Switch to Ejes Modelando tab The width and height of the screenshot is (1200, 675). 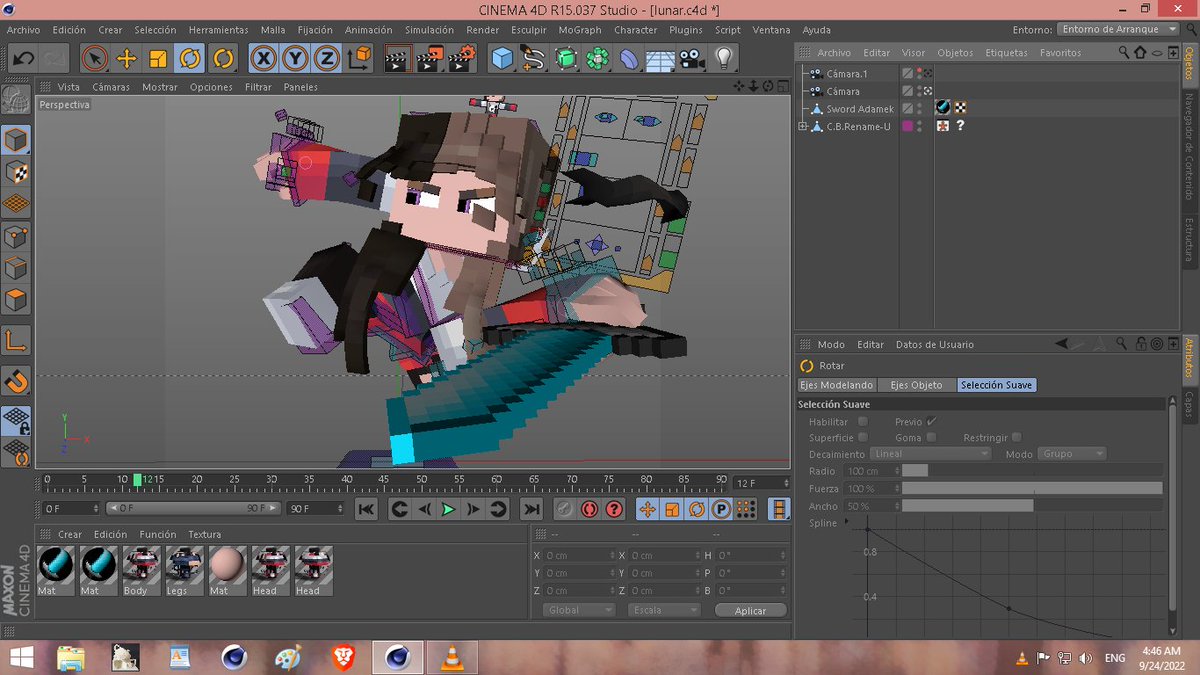837,385
